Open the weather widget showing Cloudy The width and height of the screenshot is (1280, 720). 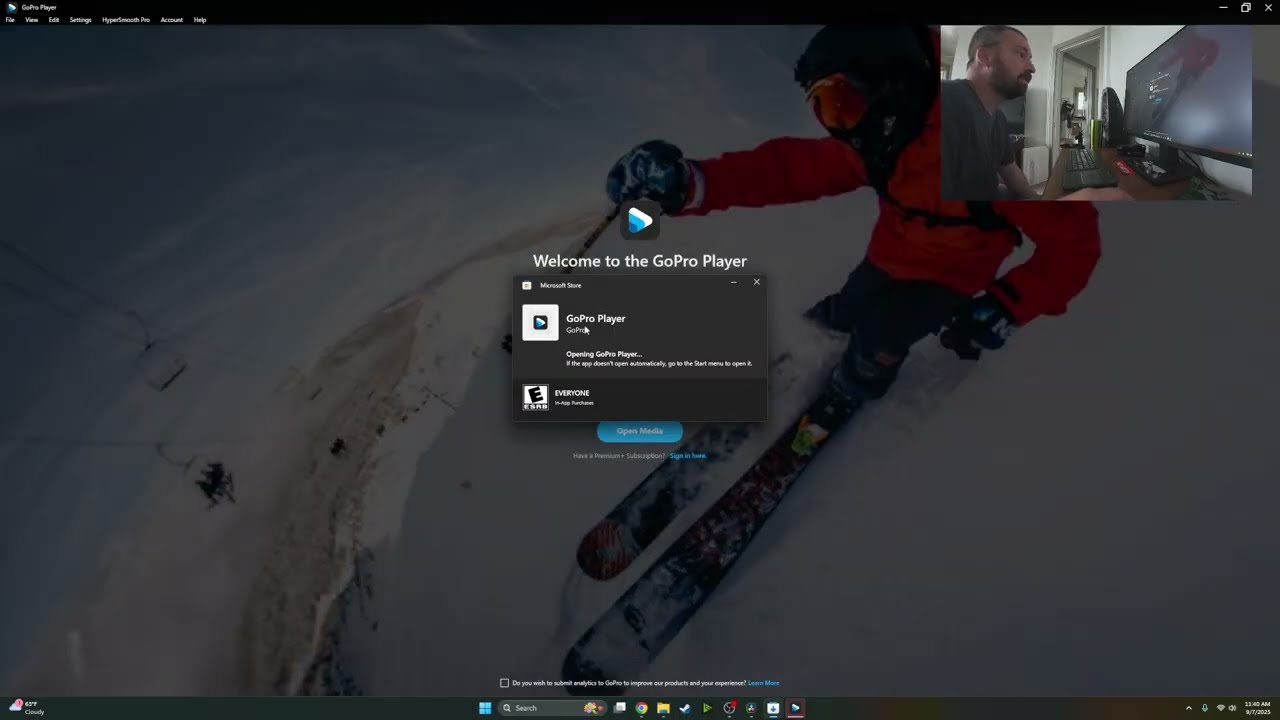pos(27,708)
